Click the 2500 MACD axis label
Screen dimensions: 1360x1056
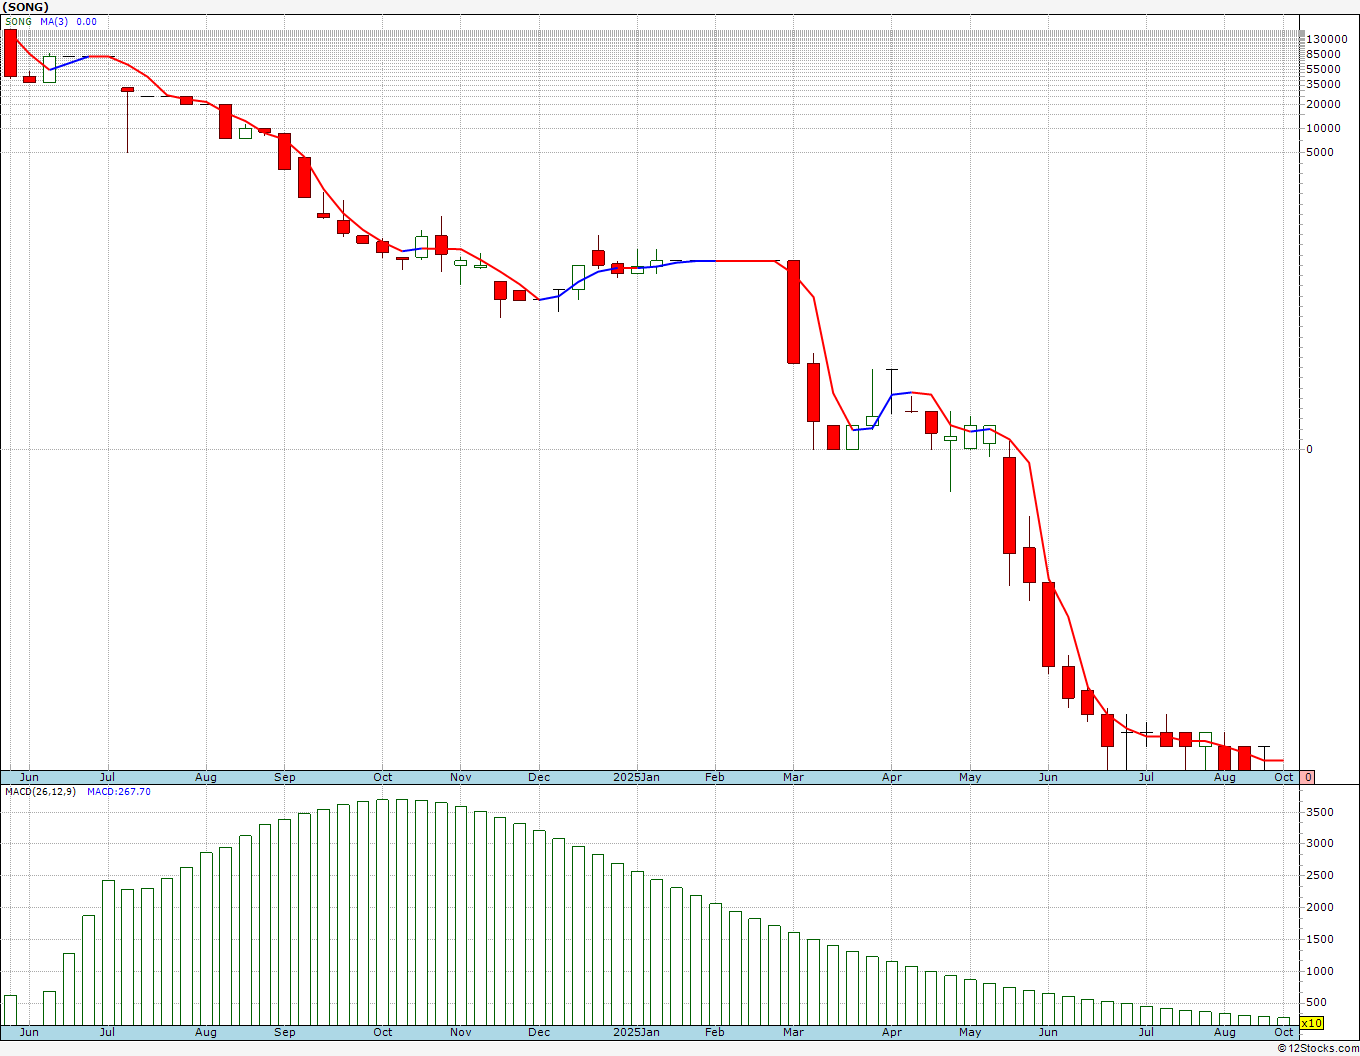coord(1320,875)
